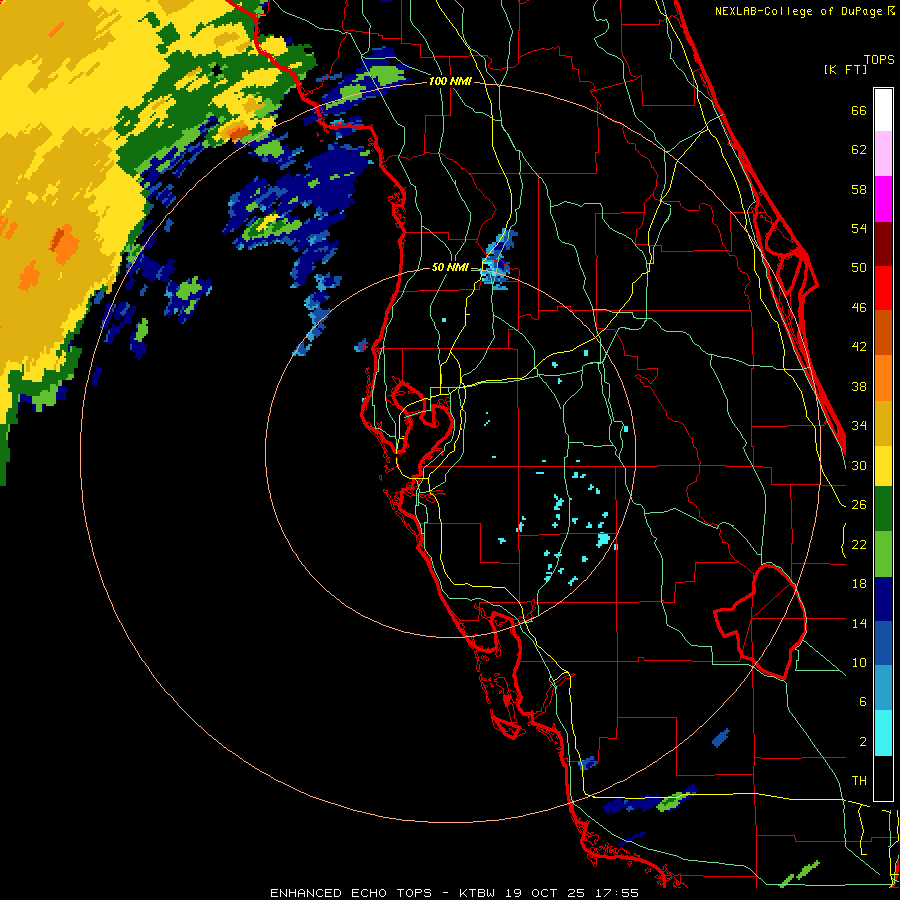The width and height of the screenshot is (900, 900).
Task: Click the ENHANCED ECHO TOPS caption text
Action: 350,893
